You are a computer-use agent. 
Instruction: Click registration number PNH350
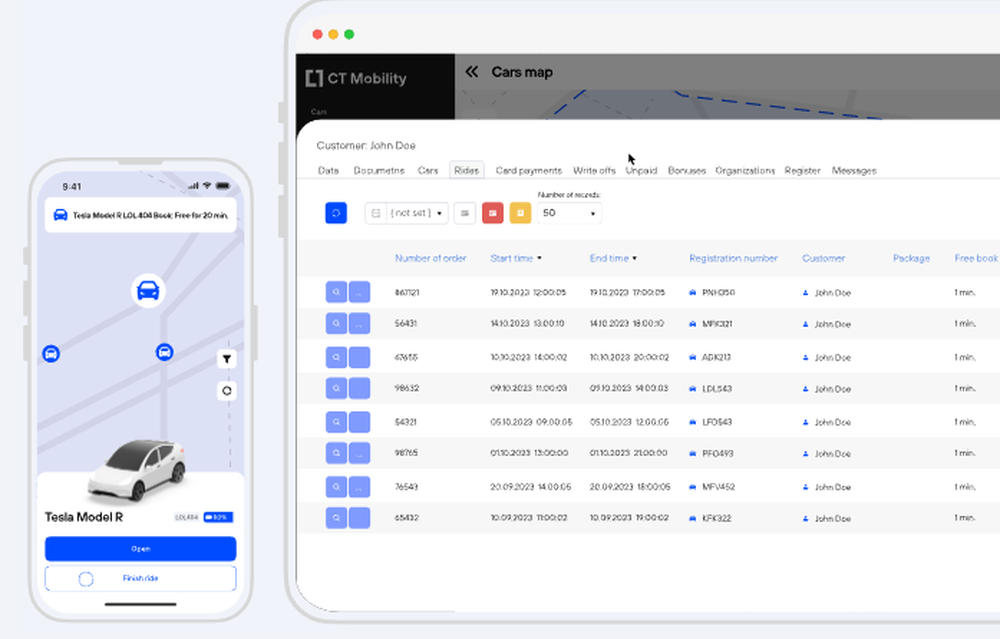click(x=718, y=293)
